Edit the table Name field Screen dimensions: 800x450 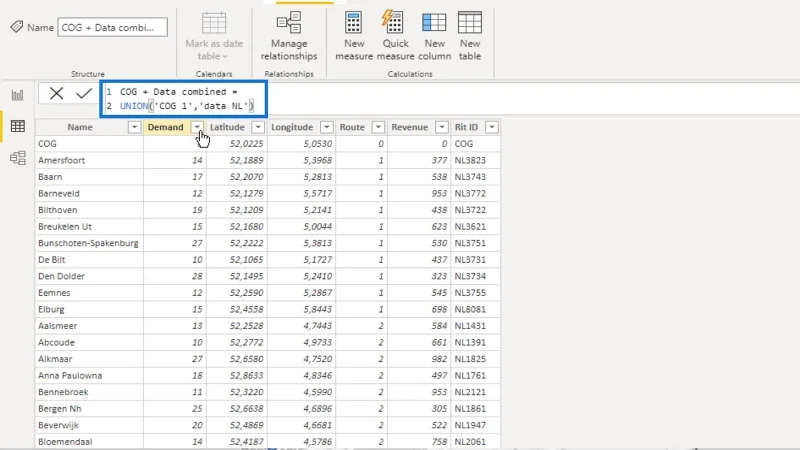point(112,27)
